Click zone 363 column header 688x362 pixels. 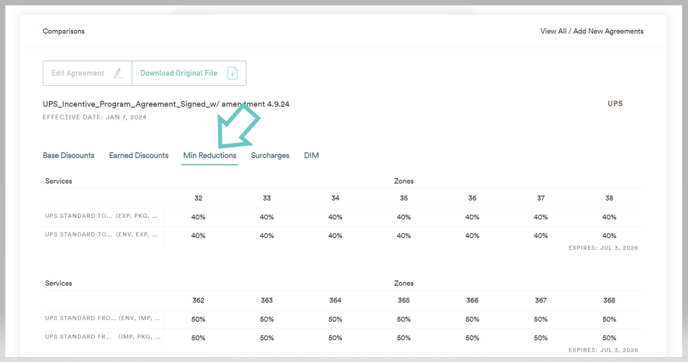(x=267, y=301)
